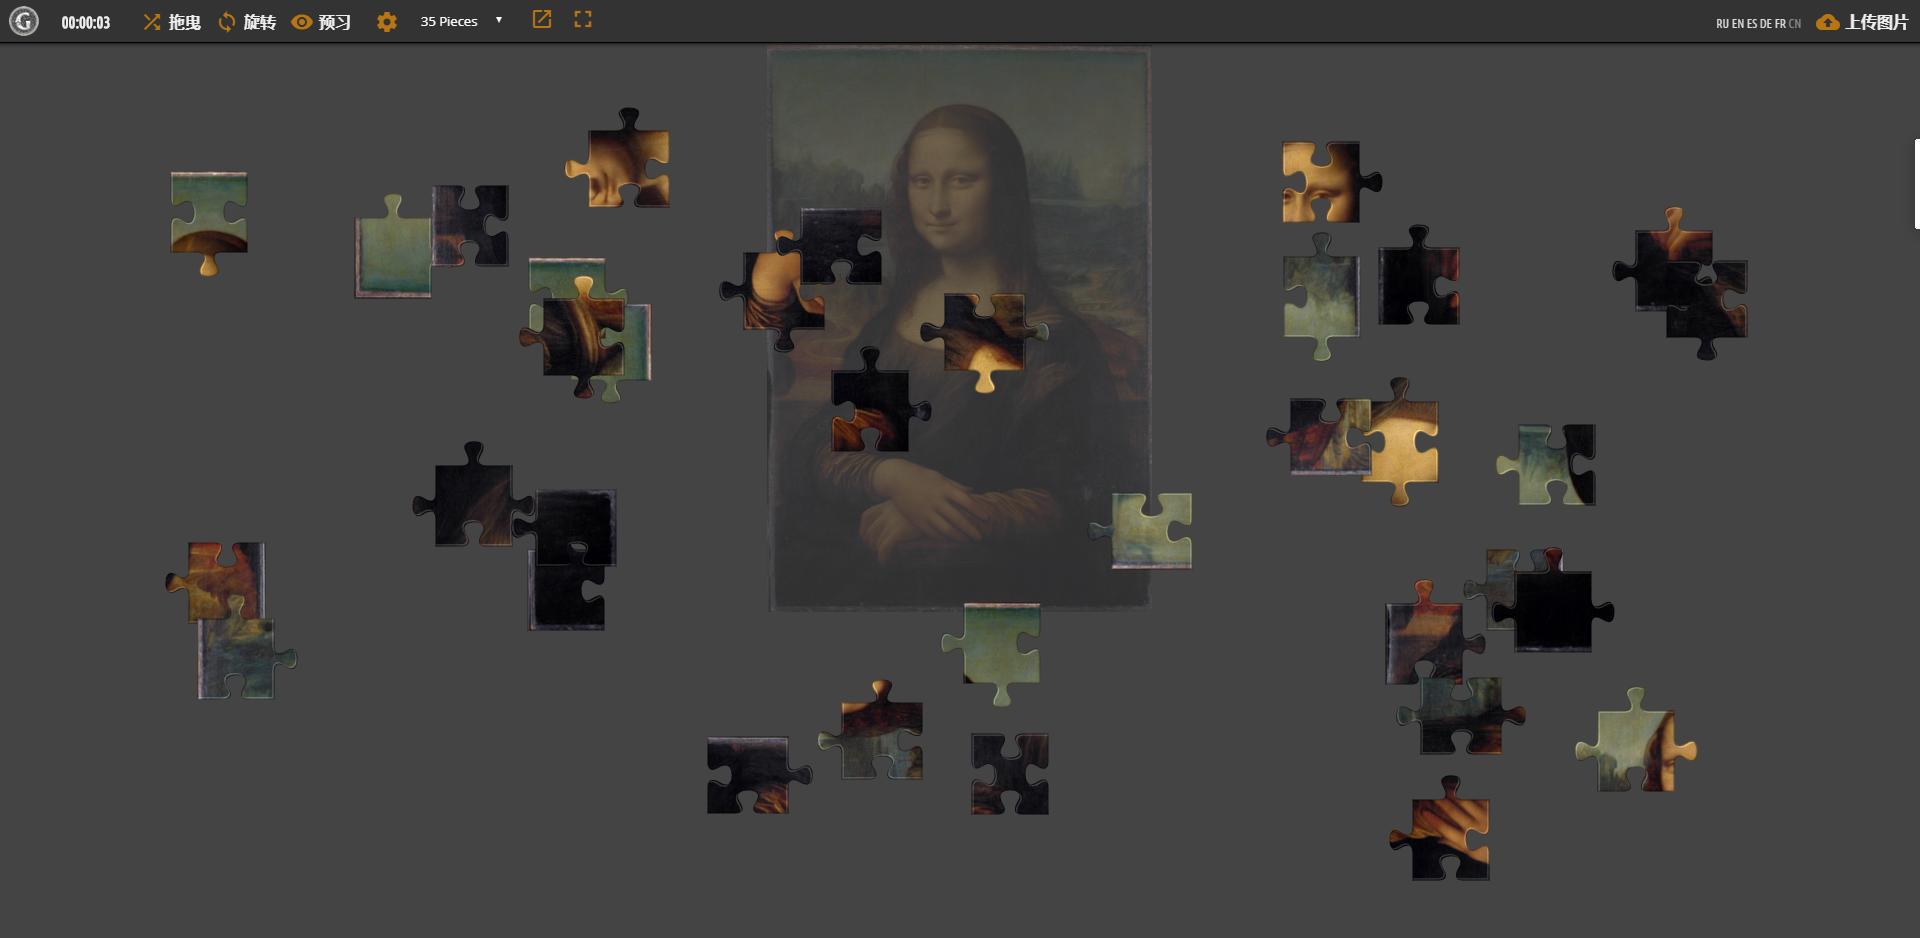Activate the 旋转 rotate tool
The height and width of the screenshot is (938, 1920).
click(247, 22)
